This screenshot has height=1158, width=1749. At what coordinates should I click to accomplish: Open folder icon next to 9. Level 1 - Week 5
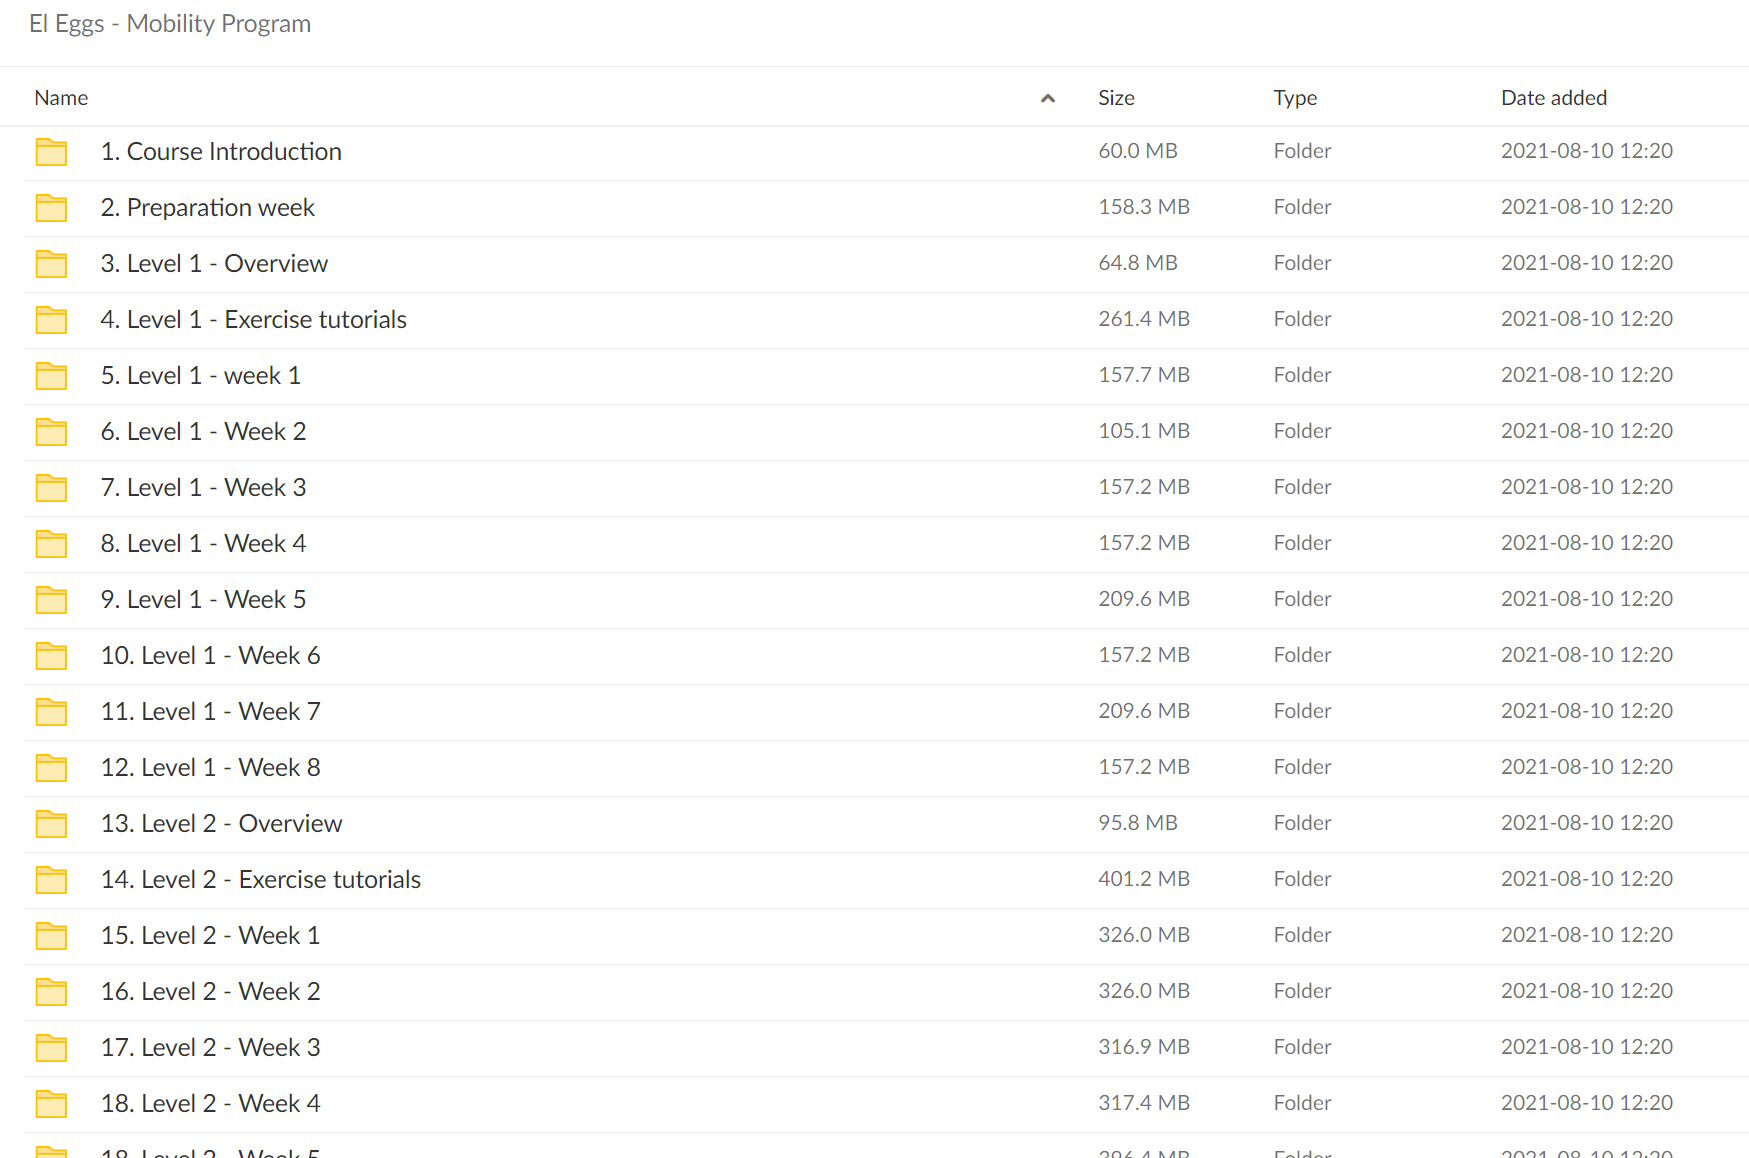coord(51,600)
